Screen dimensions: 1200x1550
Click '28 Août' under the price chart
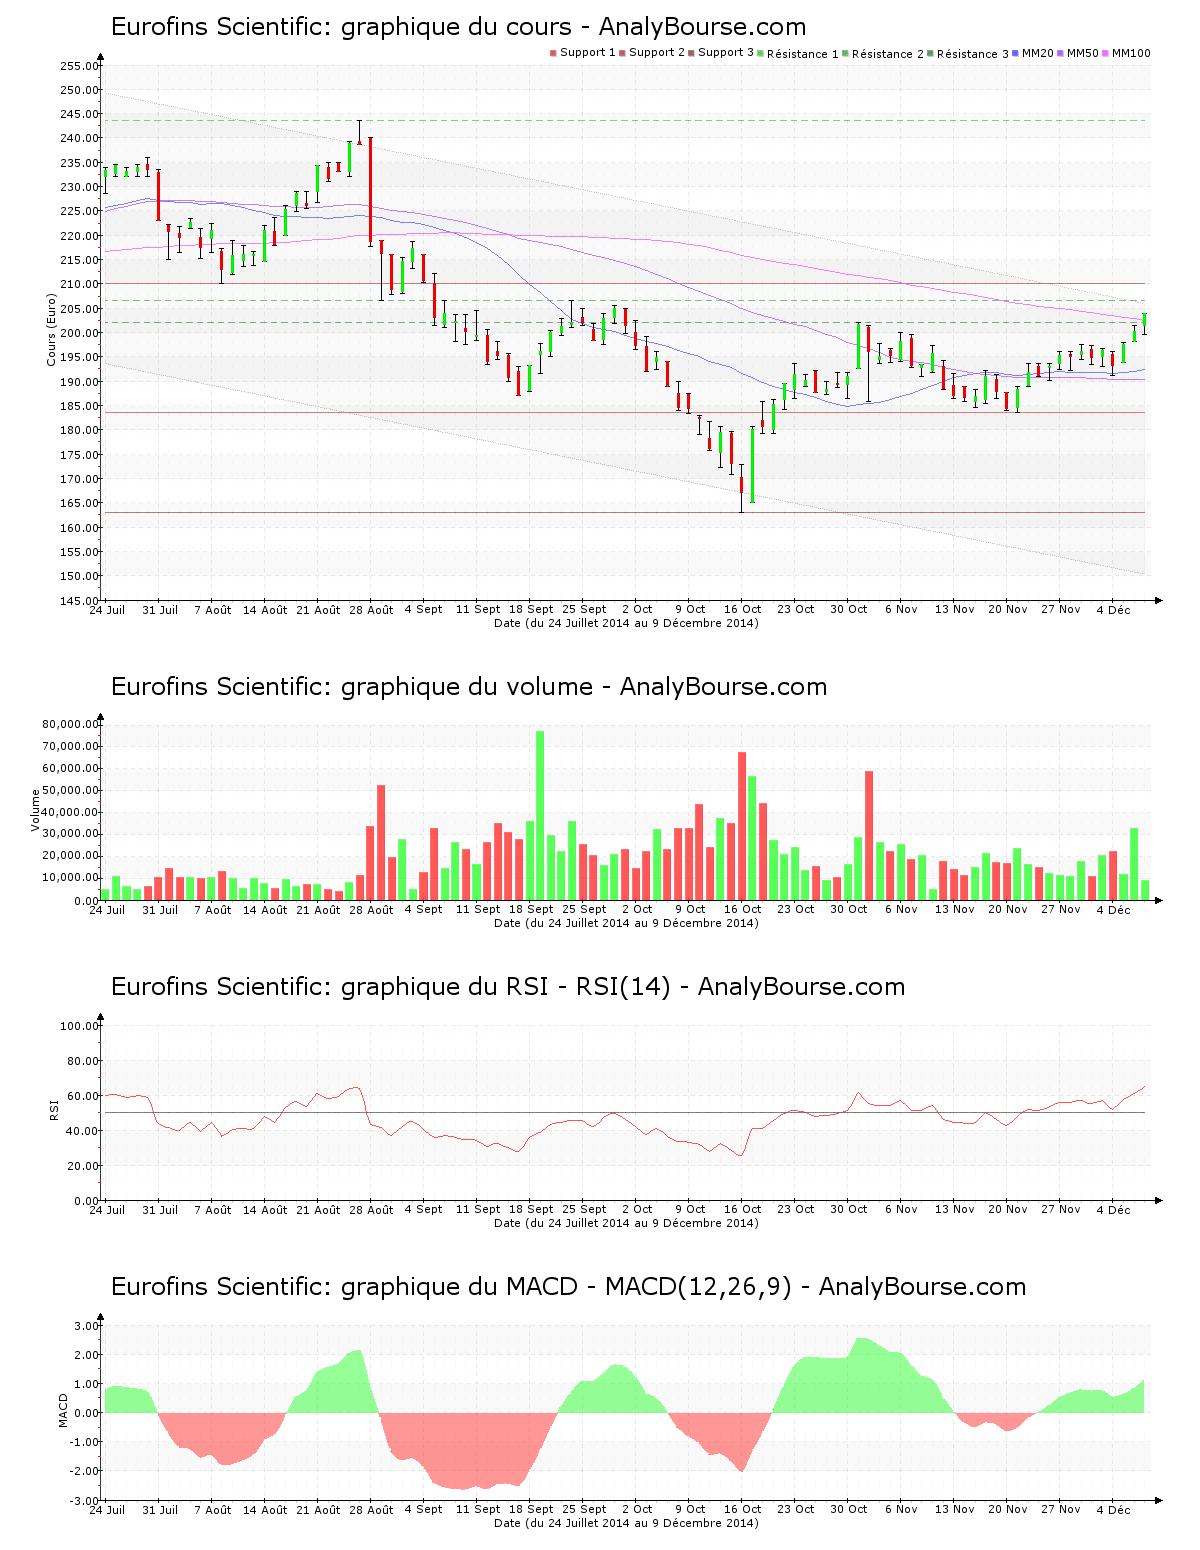[373, 609]
